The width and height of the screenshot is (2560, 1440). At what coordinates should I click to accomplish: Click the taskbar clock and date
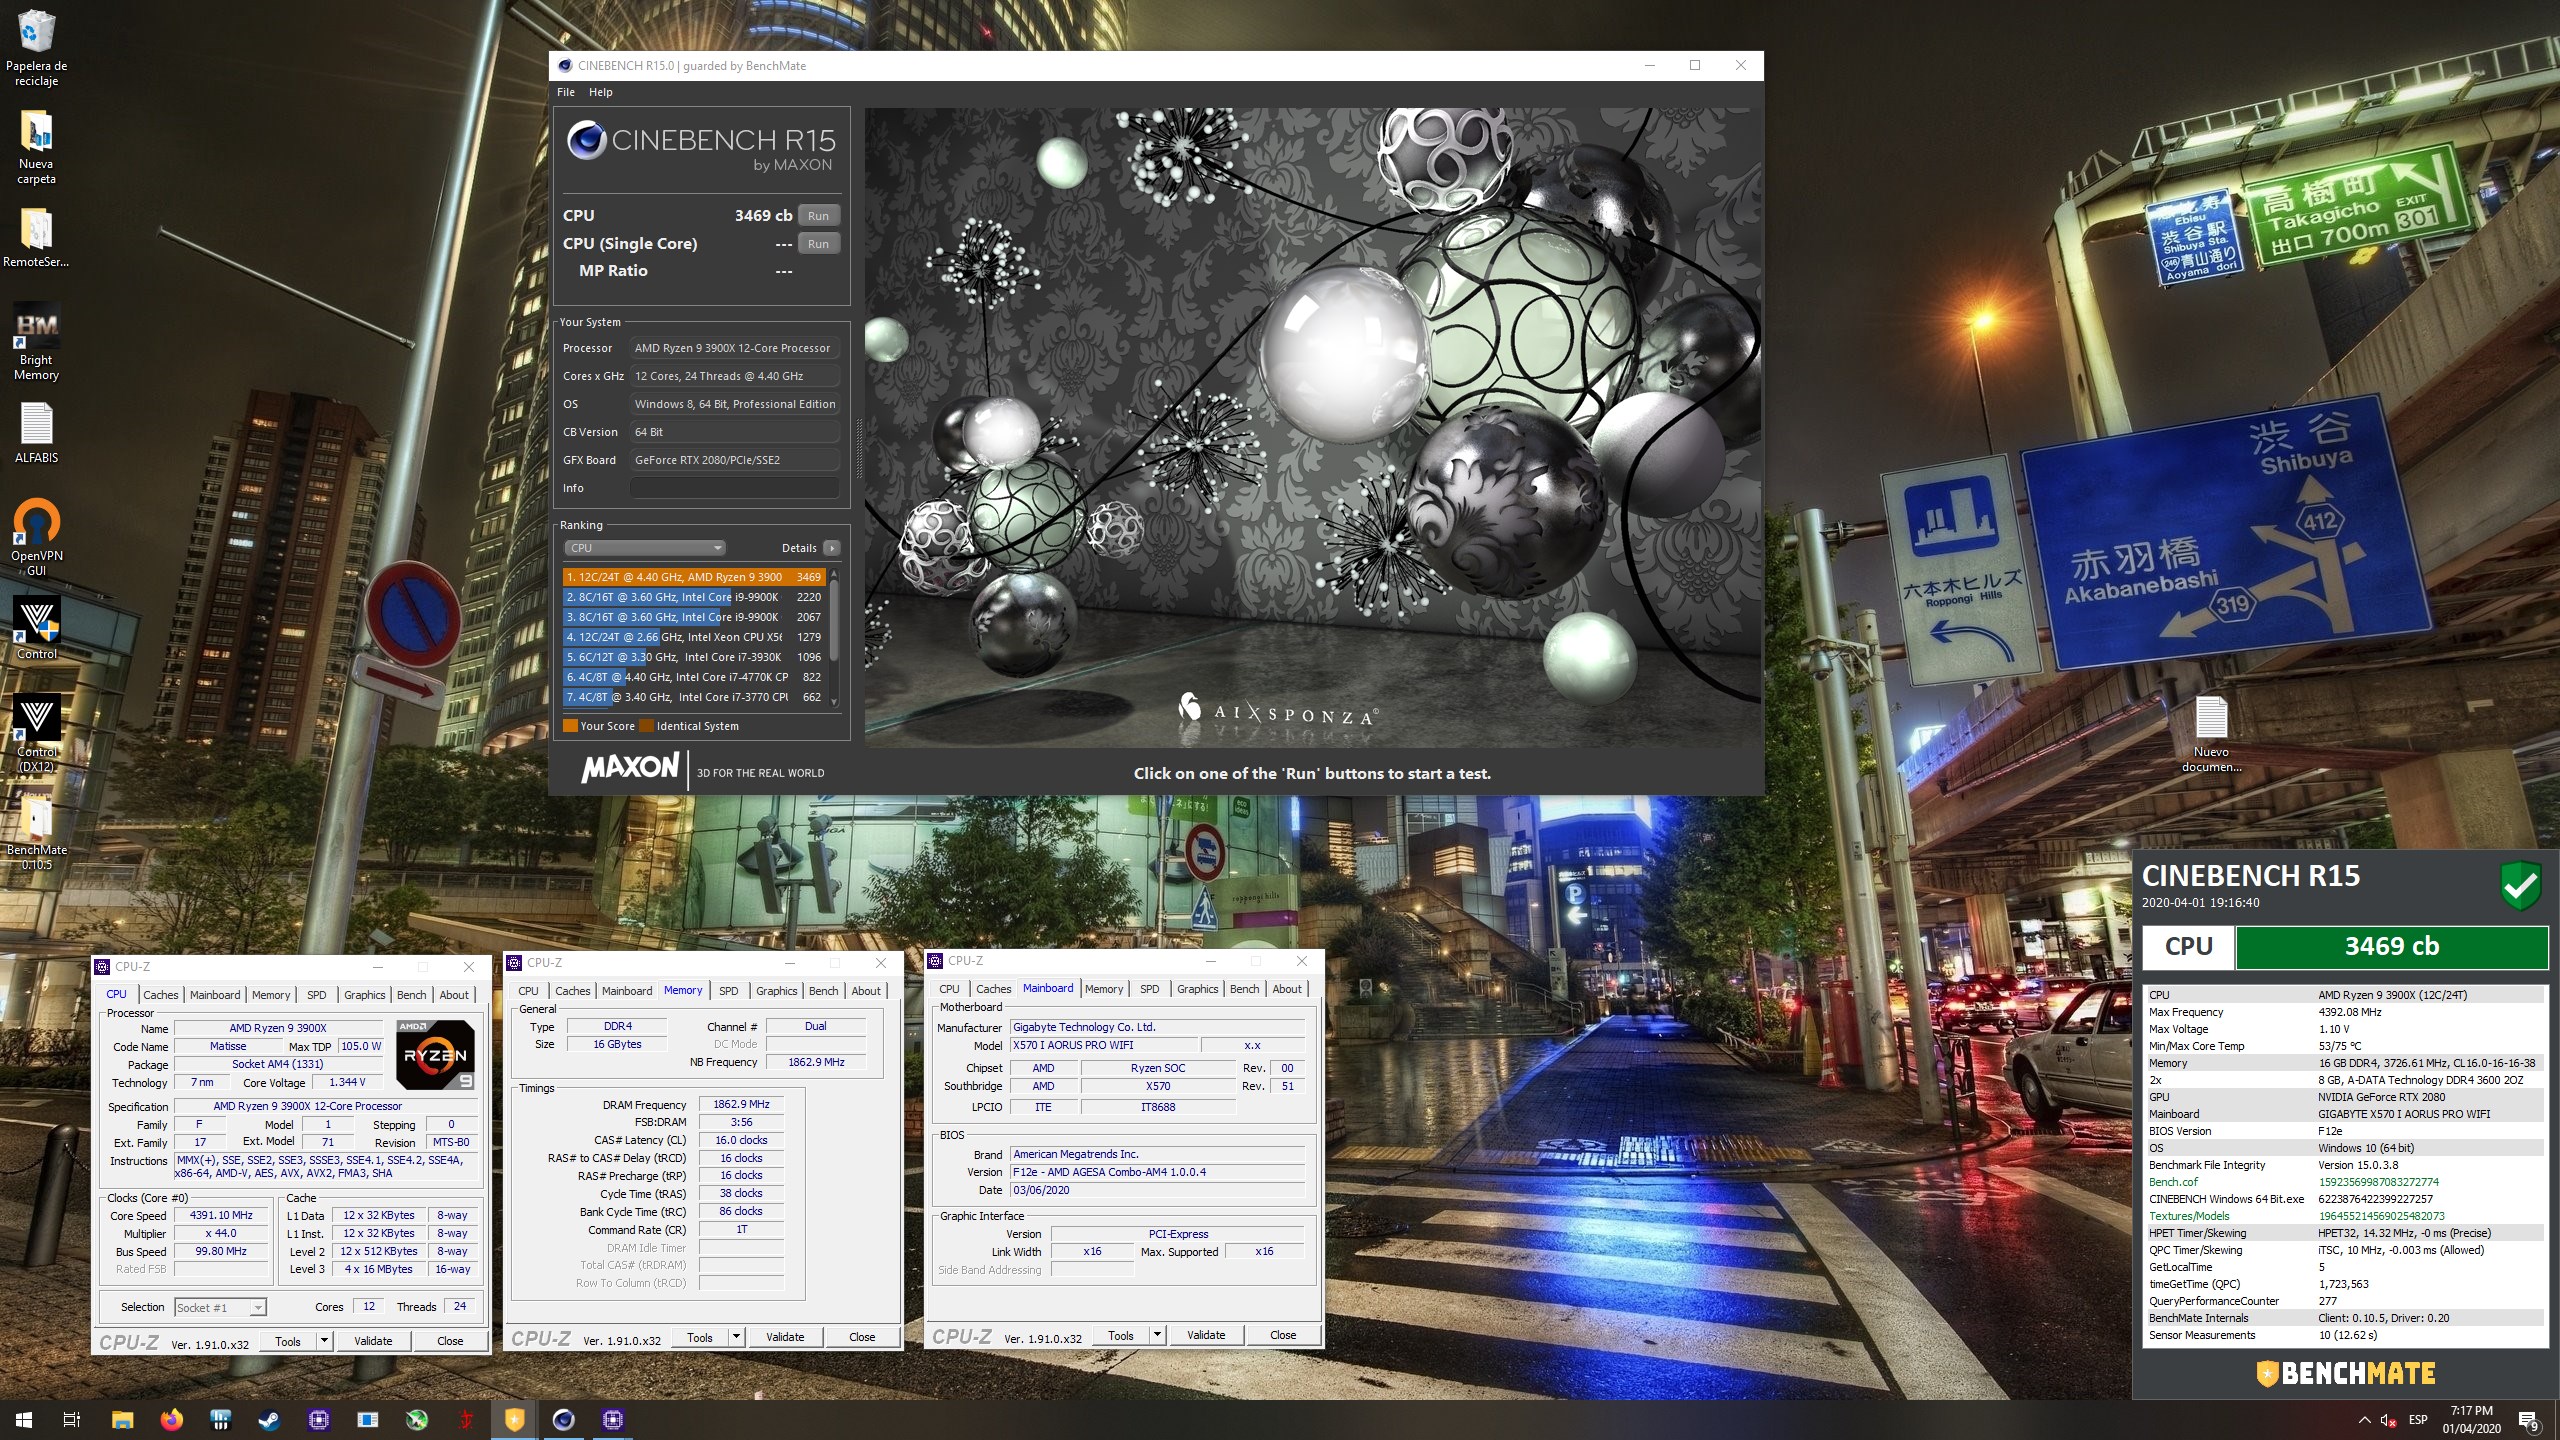pyautogui.click(x=2472, y=1420)
